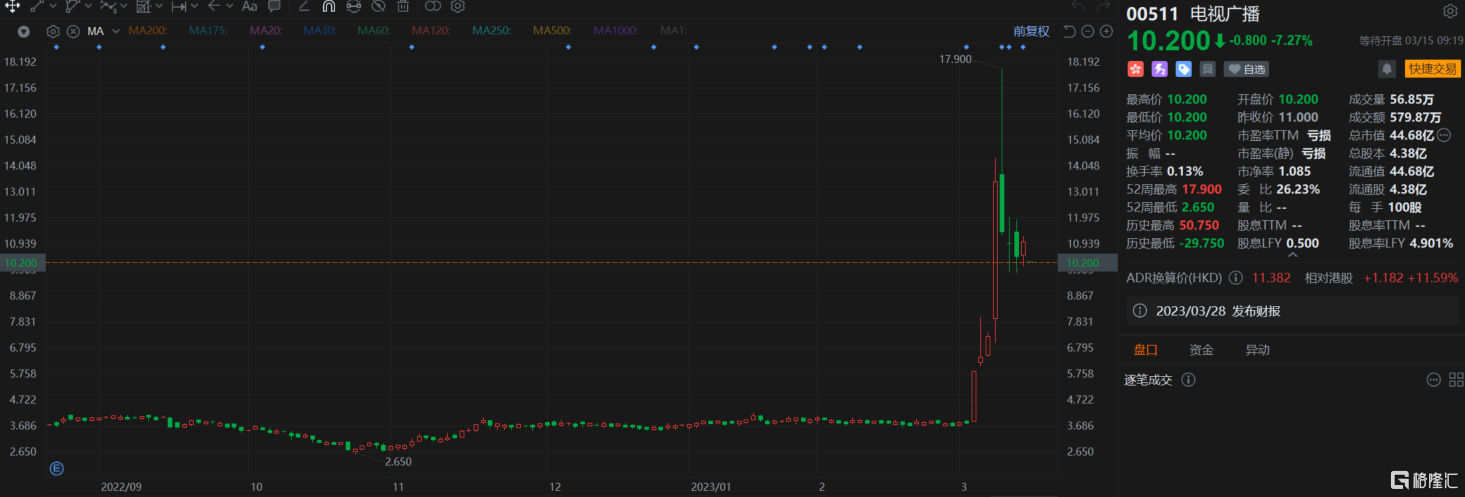
Task: Expand the arrow marker dropdown
Action: click(229, 6)
